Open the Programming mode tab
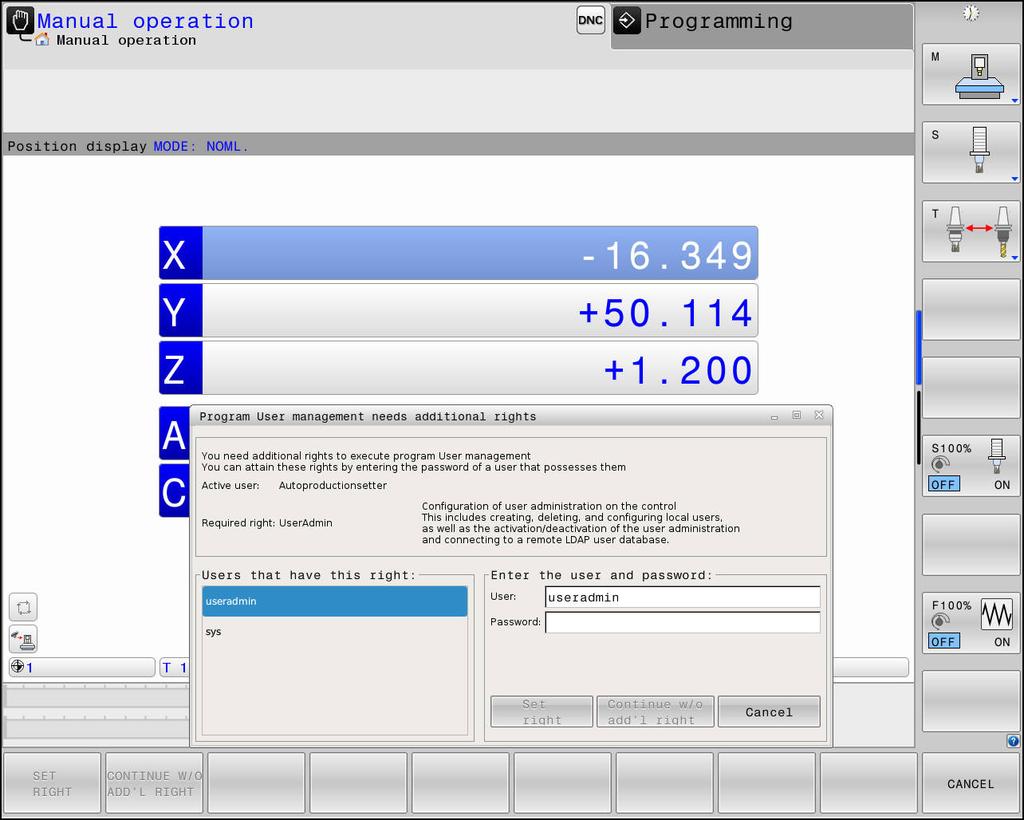The width and height of the screenshot is (1024, 820). coord(761,26)
